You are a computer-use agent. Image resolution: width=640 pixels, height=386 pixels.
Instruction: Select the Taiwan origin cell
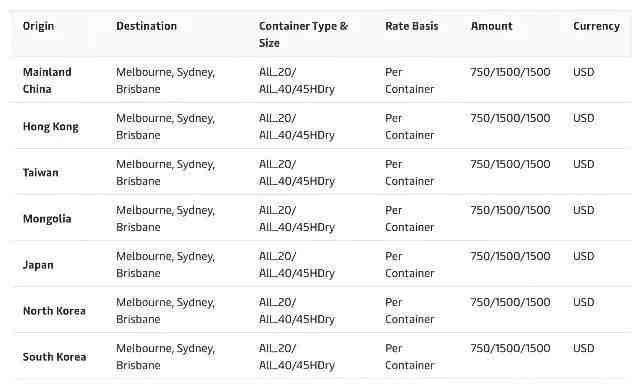(x=40, y=173)
